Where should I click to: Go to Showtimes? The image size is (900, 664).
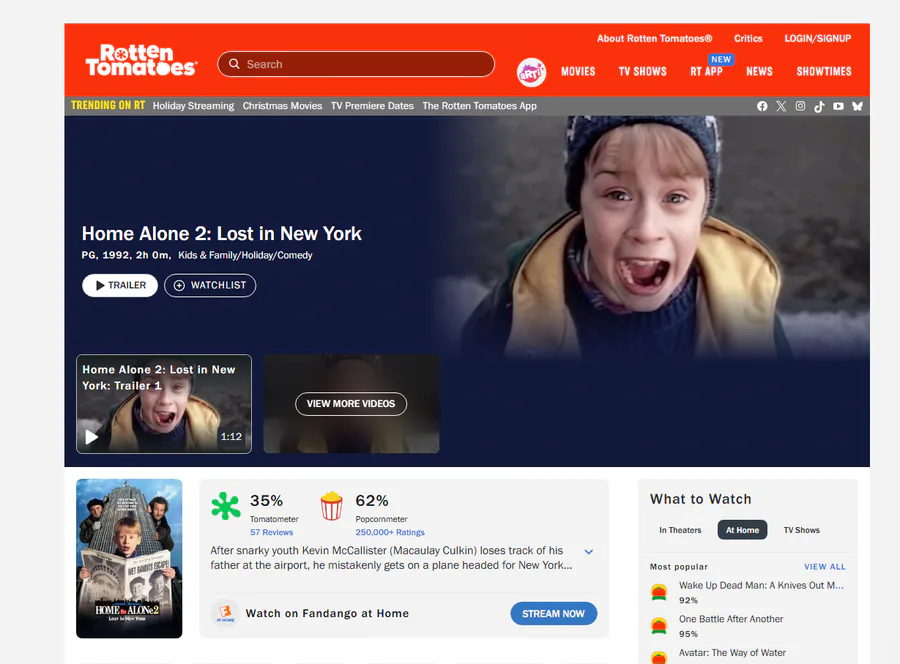click(x=824, y=72)
